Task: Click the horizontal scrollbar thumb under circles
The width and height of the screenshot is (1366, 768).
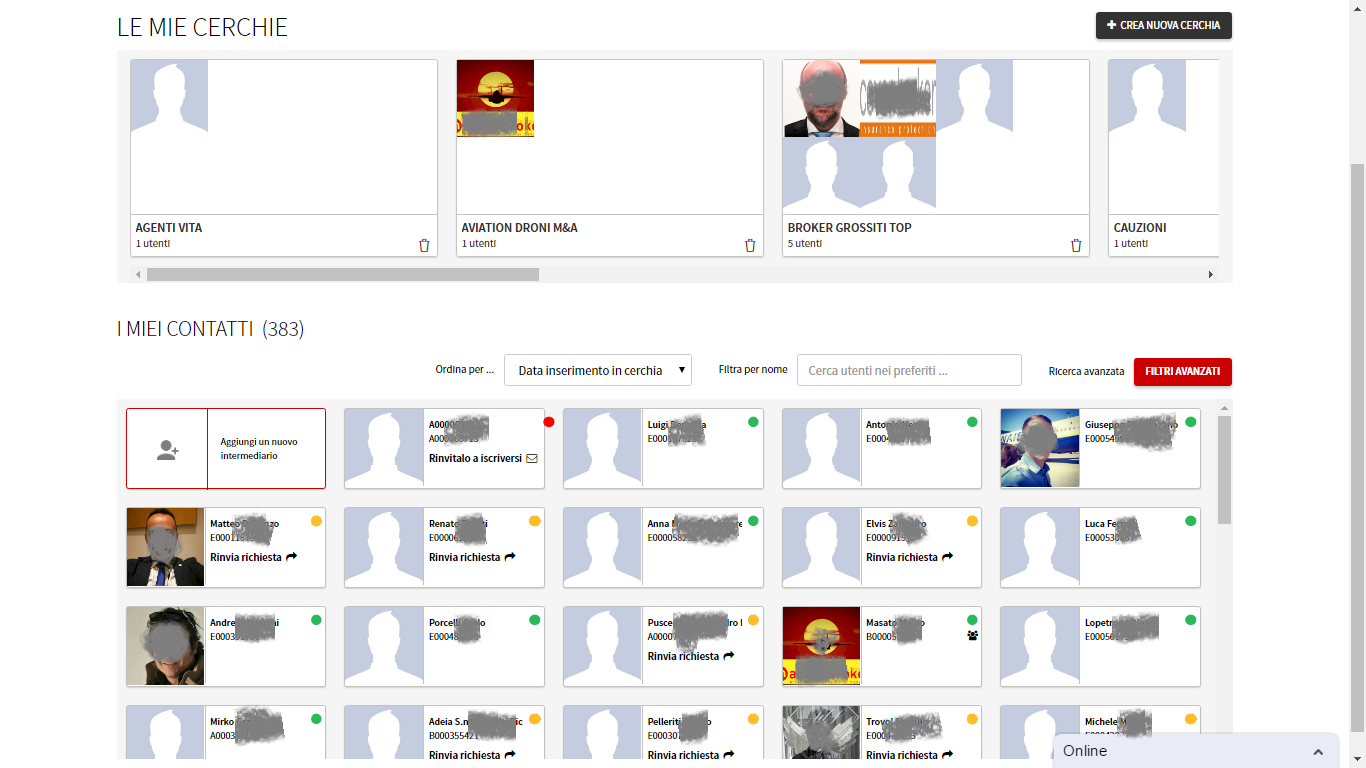Action: click(x=342, y=274)
